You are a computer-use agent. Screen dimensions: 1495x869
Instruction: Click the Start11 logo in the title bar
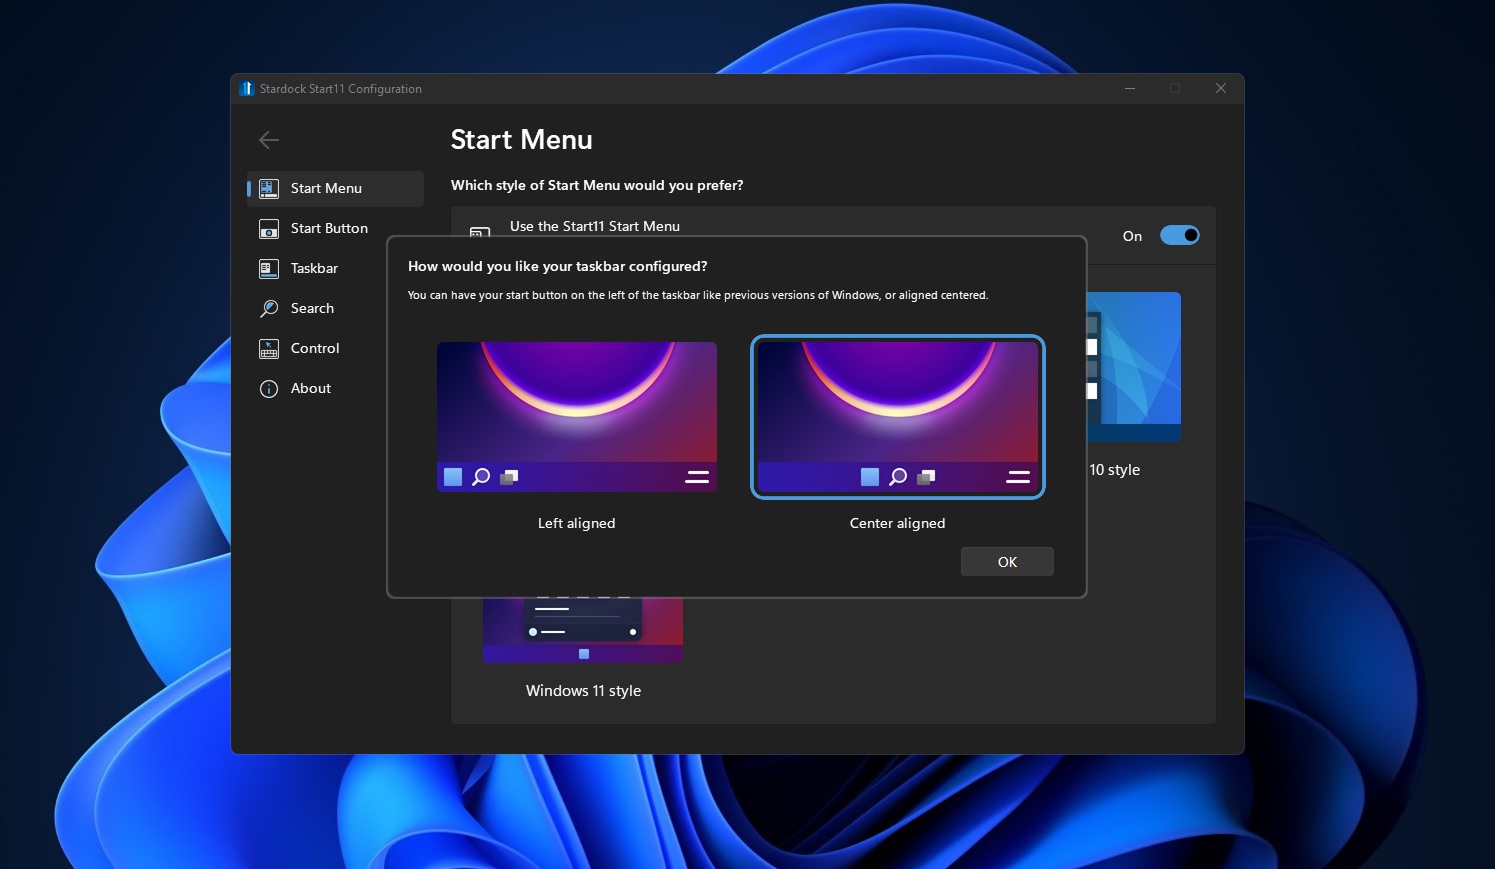tap(246, 88)
